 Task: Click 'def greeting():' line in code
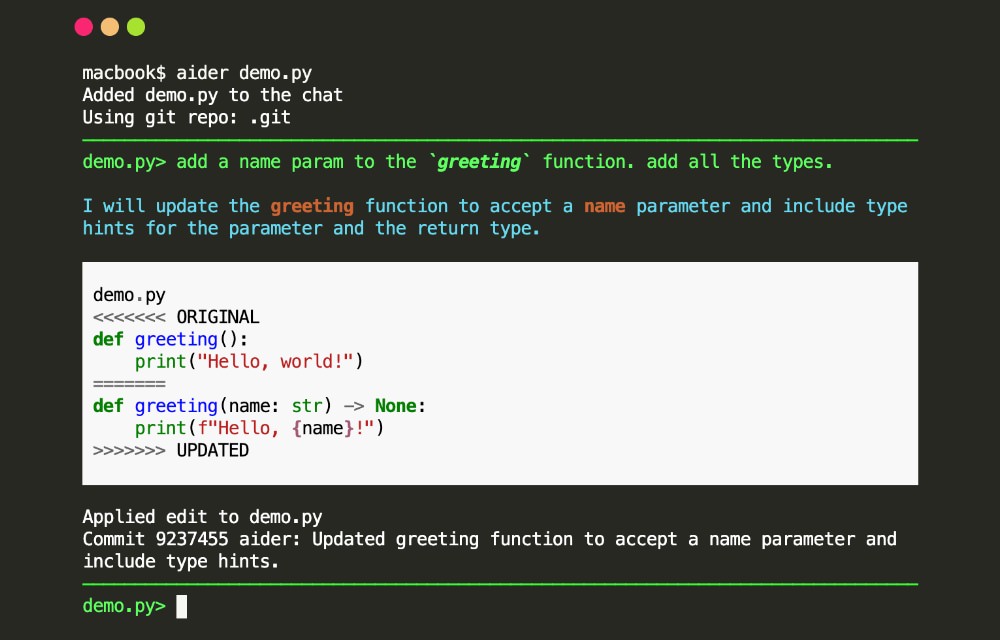pos(170,339)
